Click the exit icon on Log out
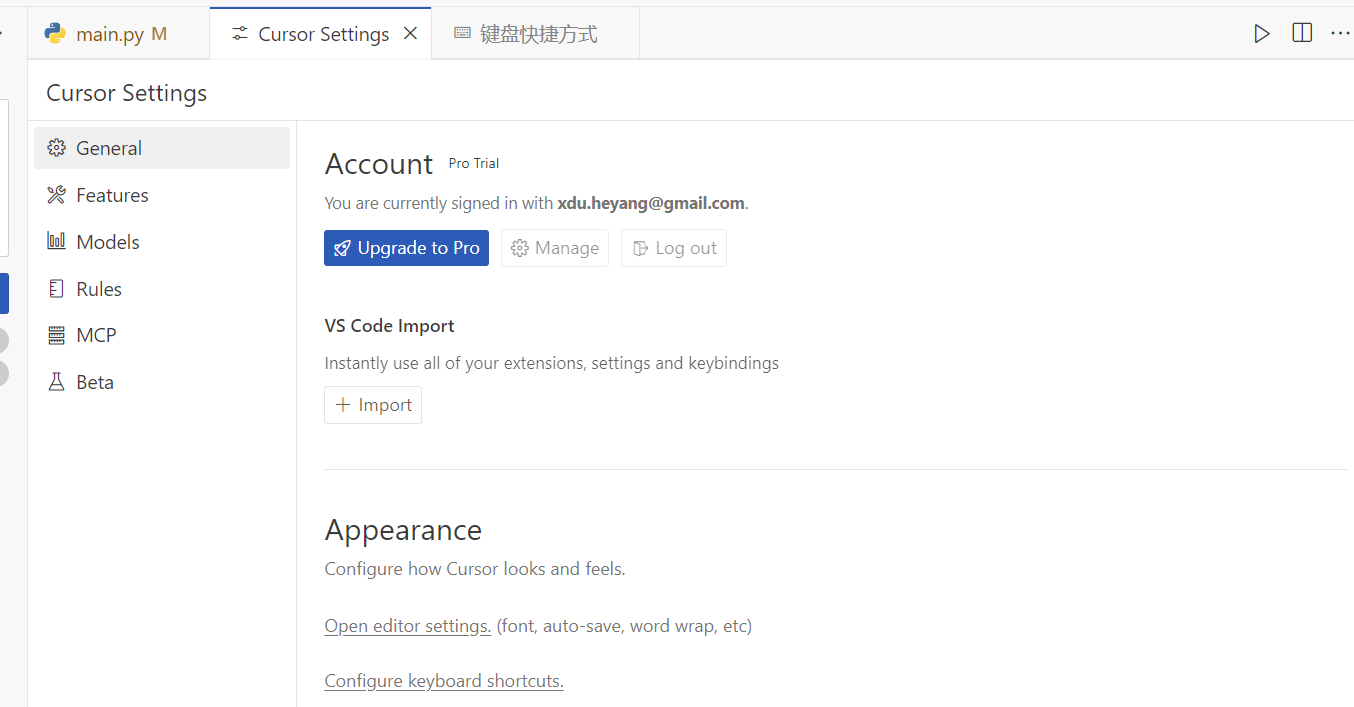Screen dimensions: 1354x707 point(640,248)
